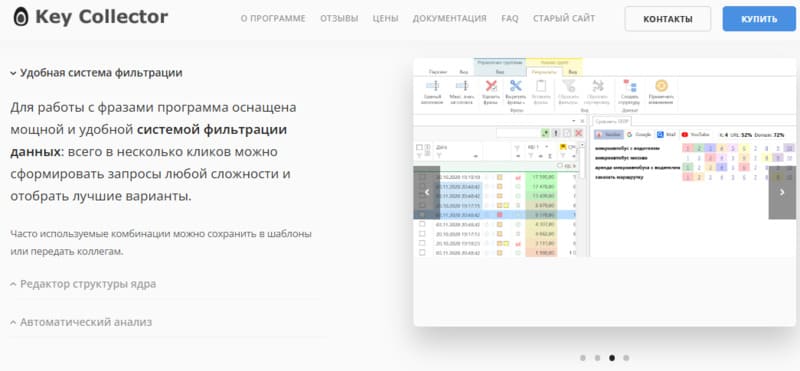This screenshot has height=371, width=800.
Task: Select the Google search engine tab
Action: [x=639, y=135]
